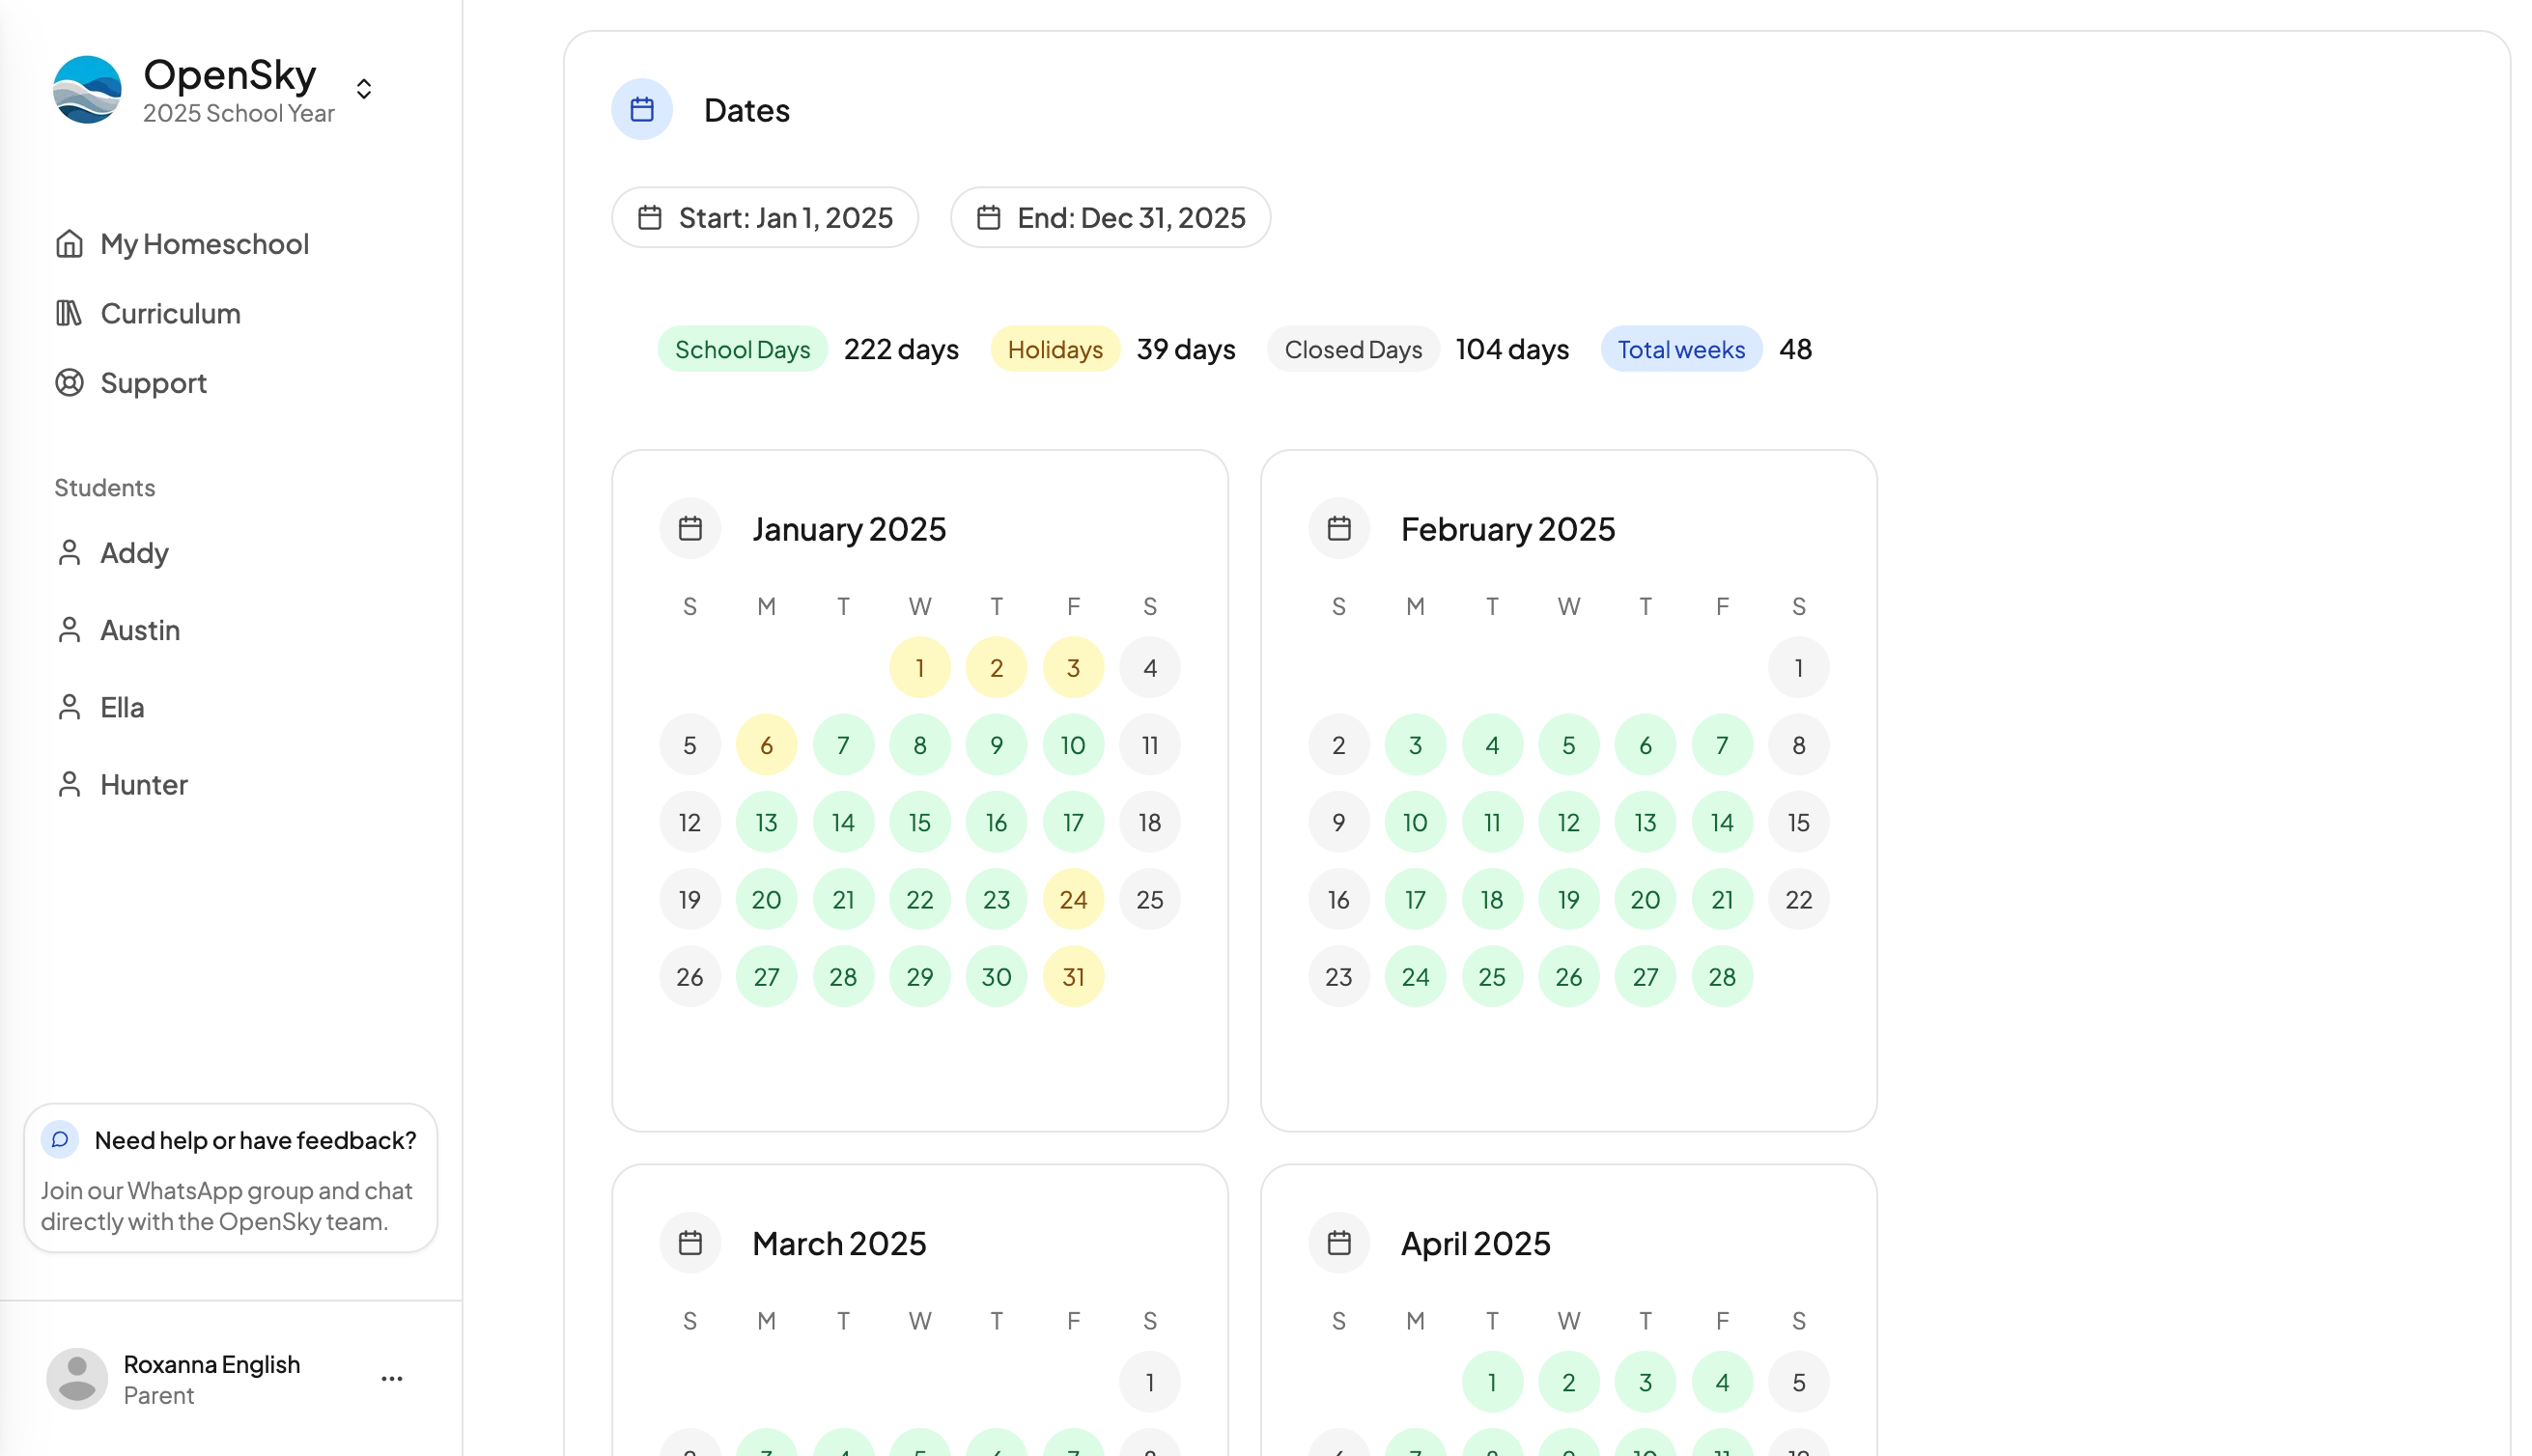
Task: Select the My Homeschool home icon
Action: pos(69,243)
